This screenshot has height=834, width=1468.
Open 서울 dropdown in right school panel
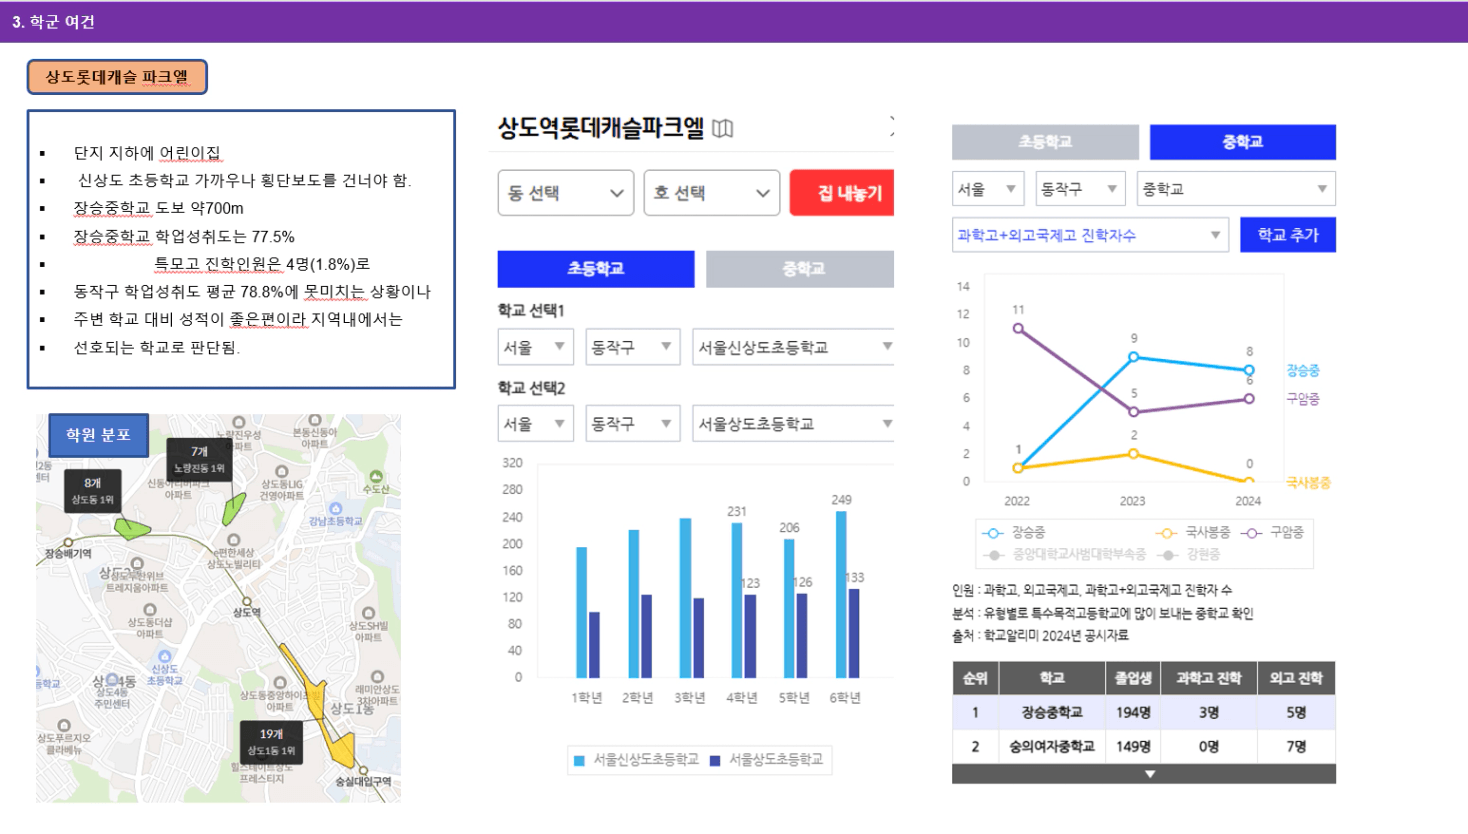(x=987, y=189)
